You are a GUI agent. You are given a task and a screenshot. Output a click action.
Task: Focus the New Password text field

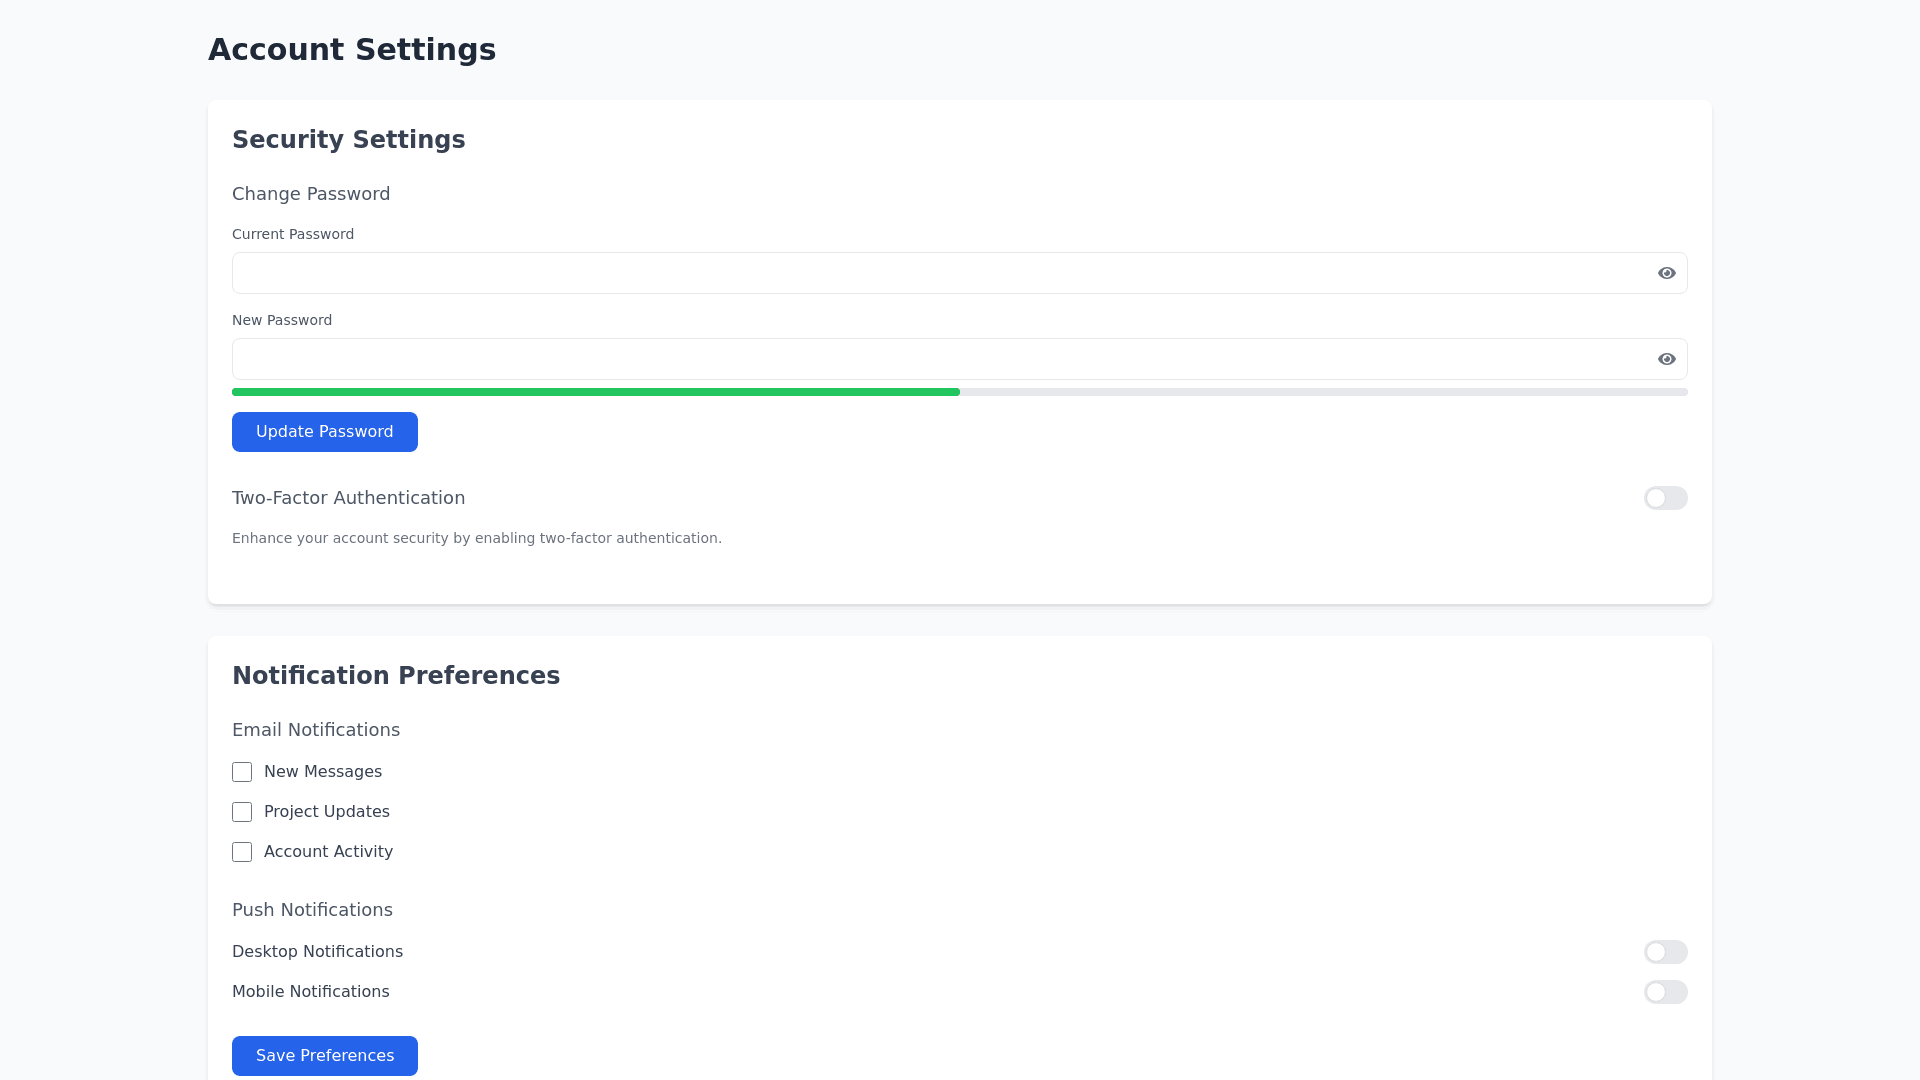940,359
